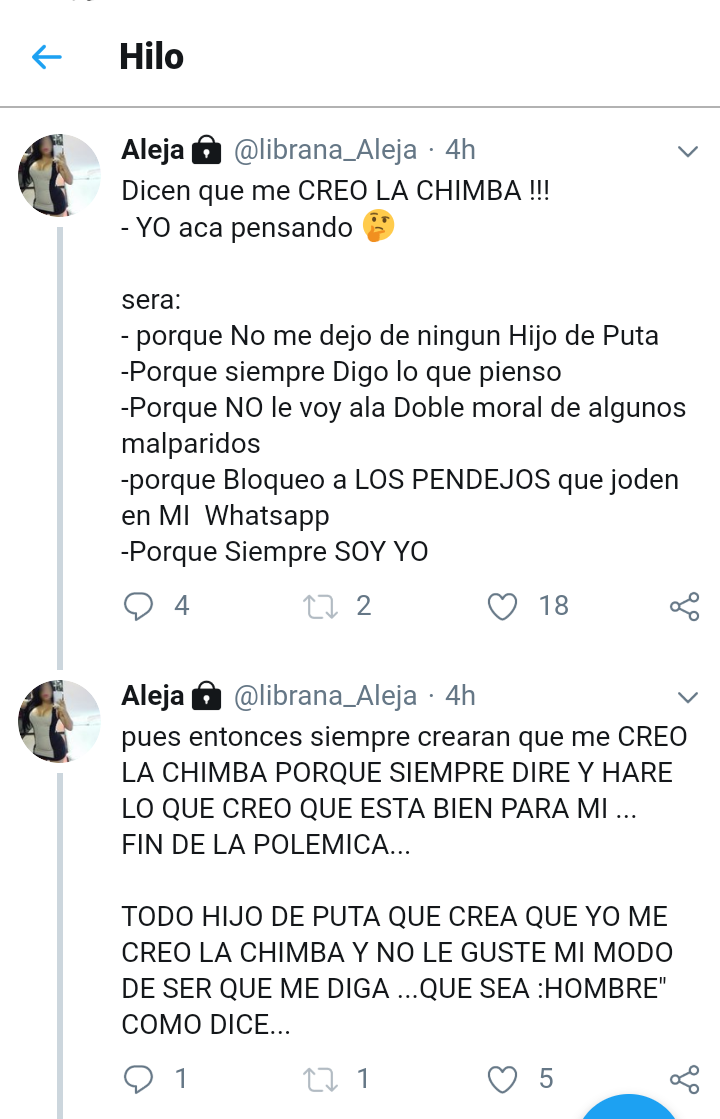Open Aleja's avatar on first tweet
720x1119 pixels.
(60, 175)
